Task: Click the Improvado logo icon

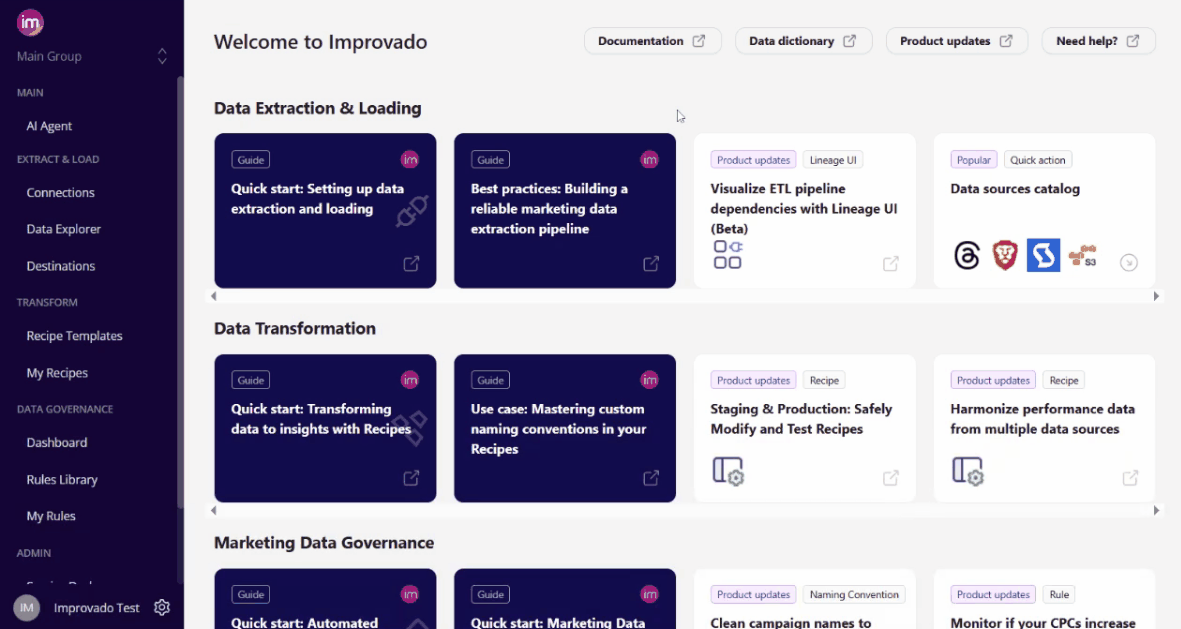Action: (x=30, y=23)
